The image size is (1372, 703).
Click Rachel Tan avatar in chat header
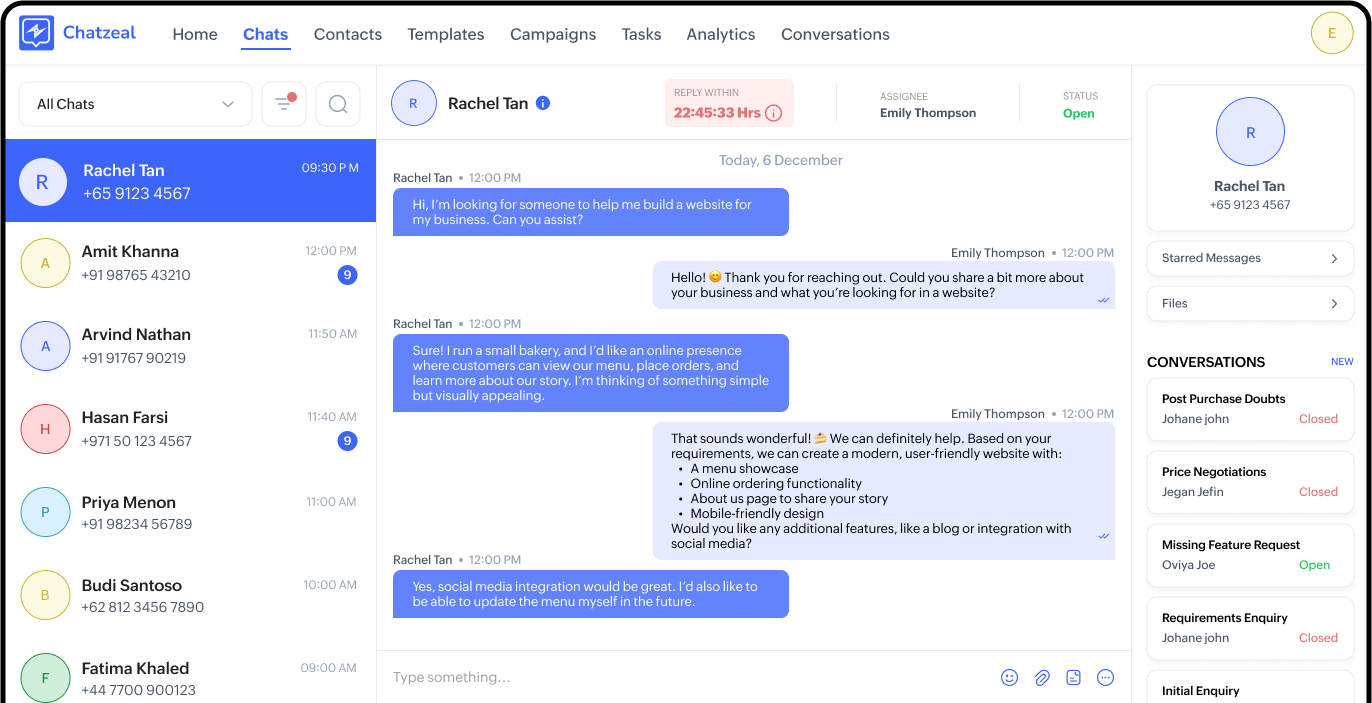click(414, 103)
